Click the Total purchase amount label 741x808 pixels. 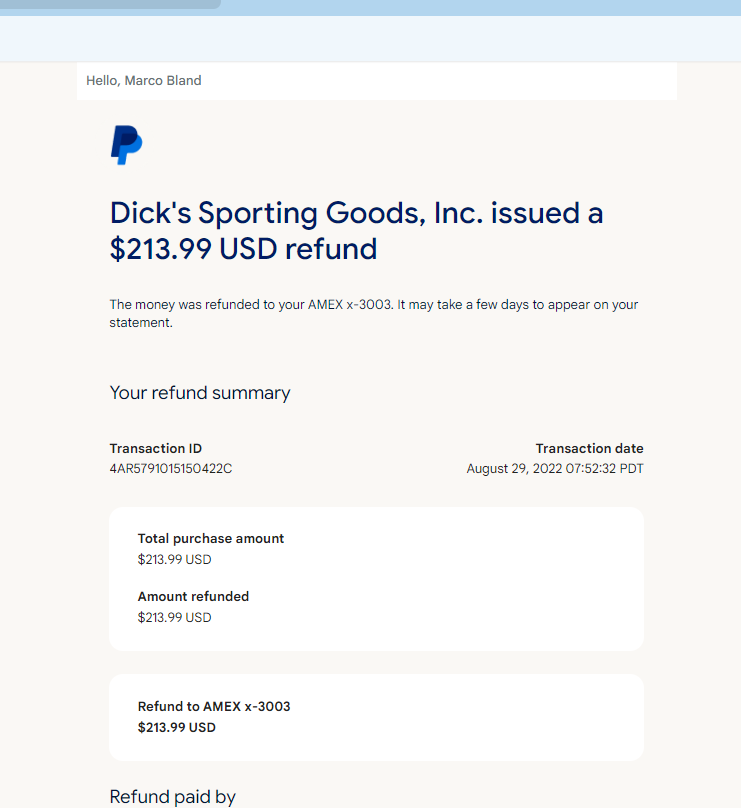211,538
